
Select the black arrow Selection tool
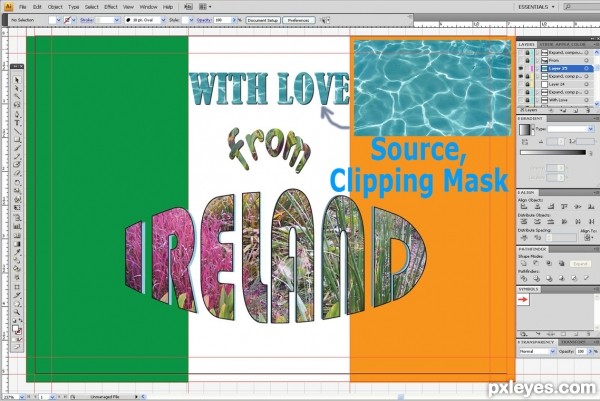(16, 80)
